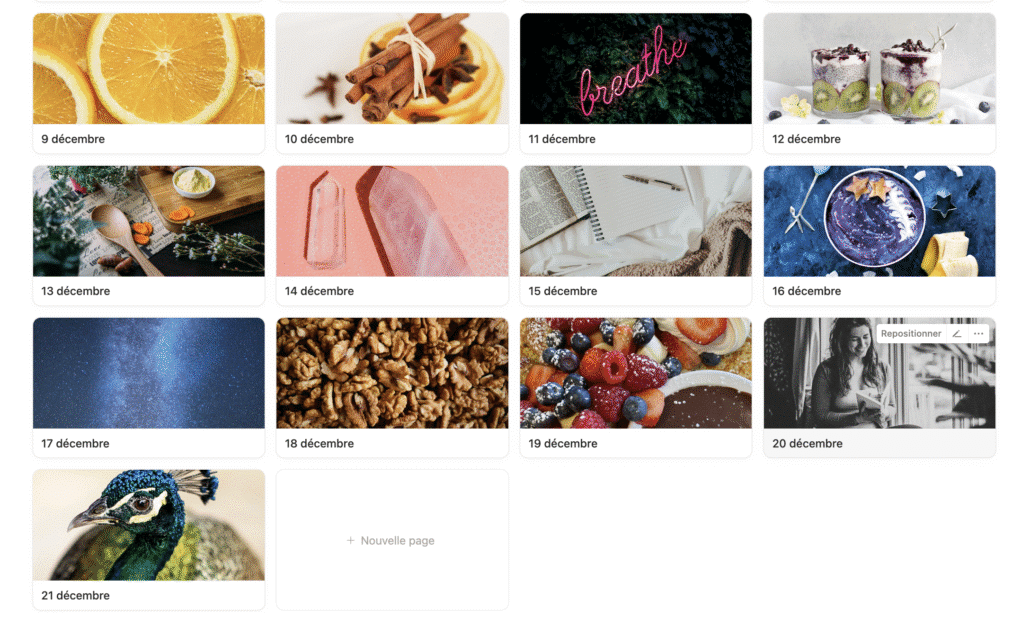The width and height of the screenshot is (1030, 626).
Task: Click the pencil edit icon on the 20 décembre card
Action: pyautogui.click(x=956, y=334)
